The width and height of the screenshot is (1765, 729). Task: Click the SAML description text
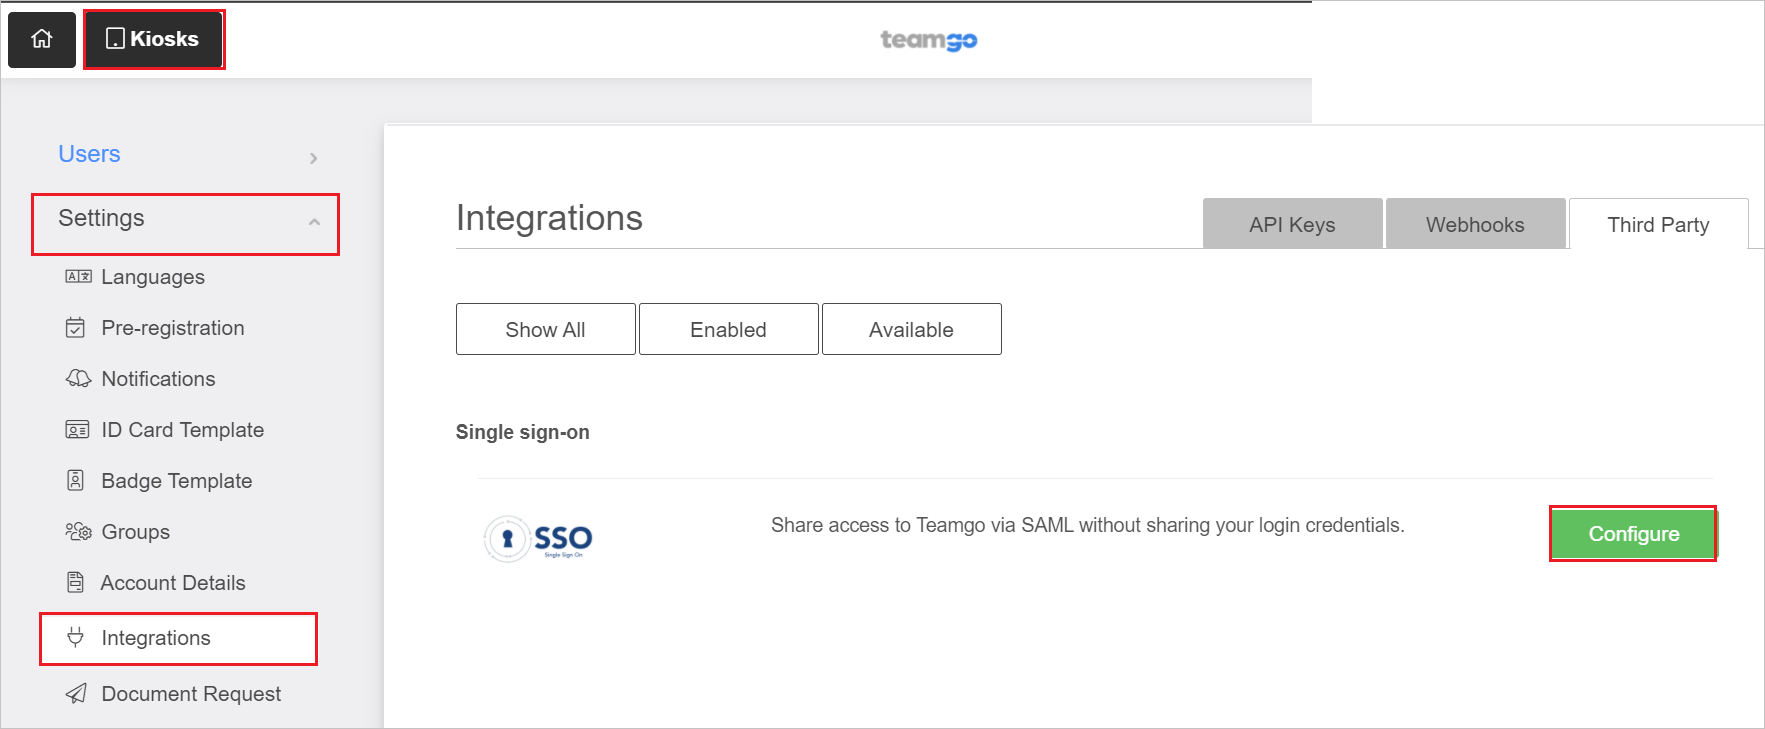pyautogui.click(x=1087, y=525)
